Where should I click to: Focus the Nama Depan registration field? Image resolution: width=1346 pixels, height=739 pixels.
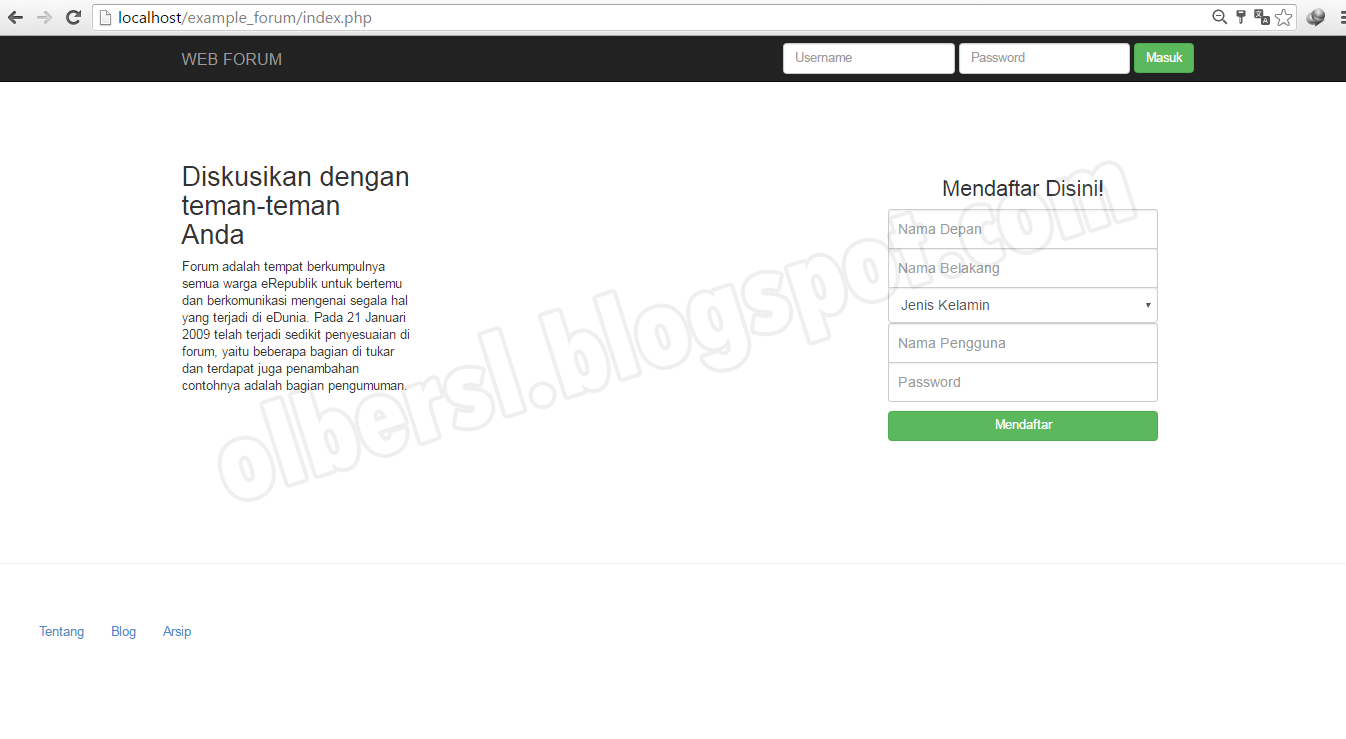pyautogui.click(x=1022, y=229)
